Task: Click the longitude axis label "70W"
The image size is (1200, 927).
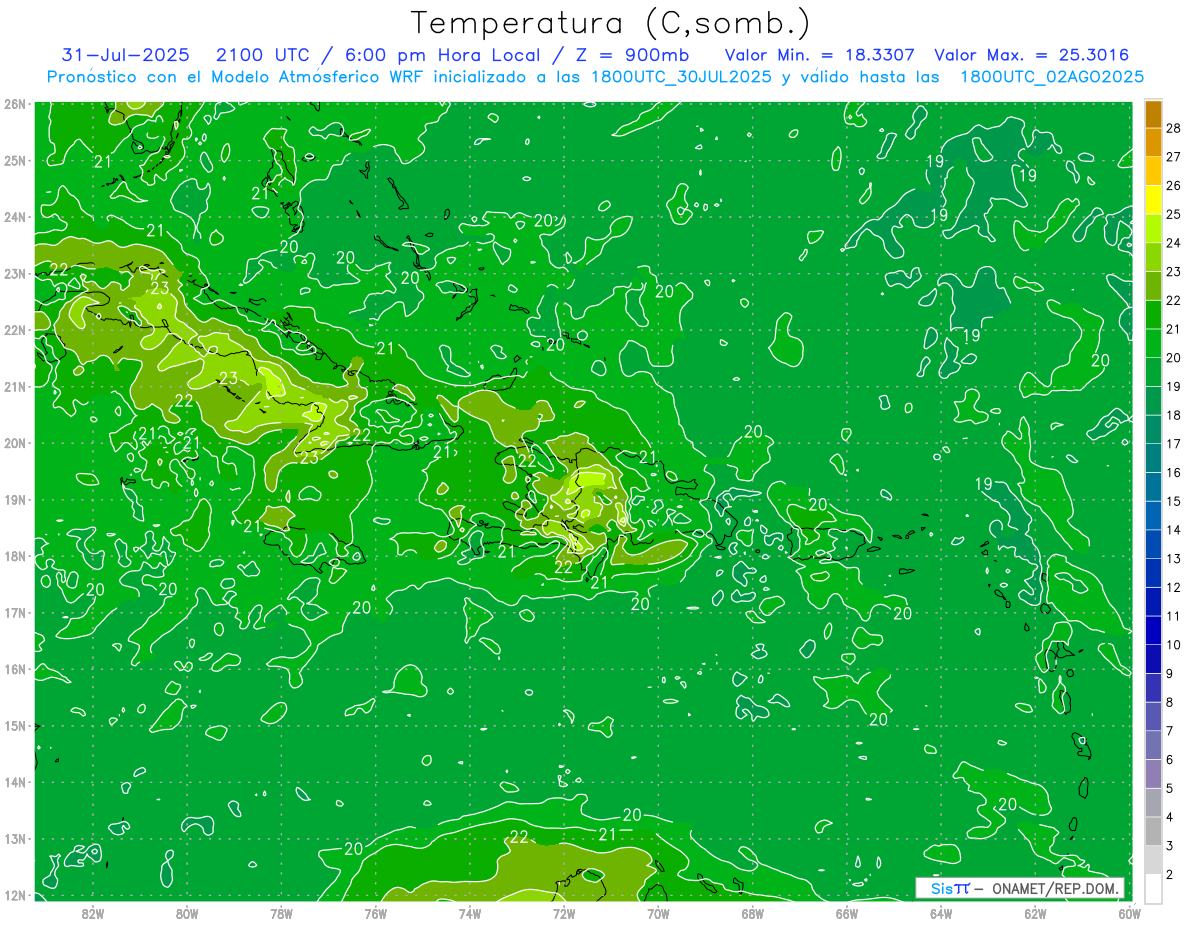Action: pos(658,913)
